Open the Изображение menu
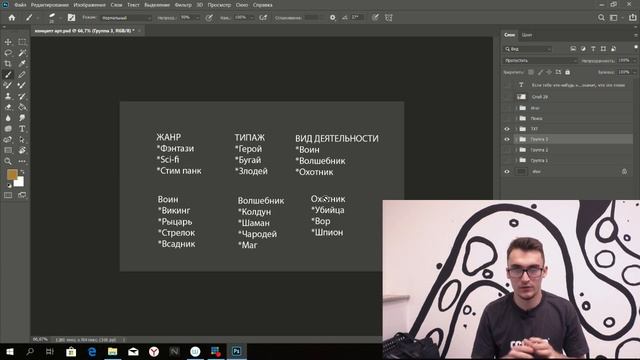The image size is (640, 360). tap(89, 5)
